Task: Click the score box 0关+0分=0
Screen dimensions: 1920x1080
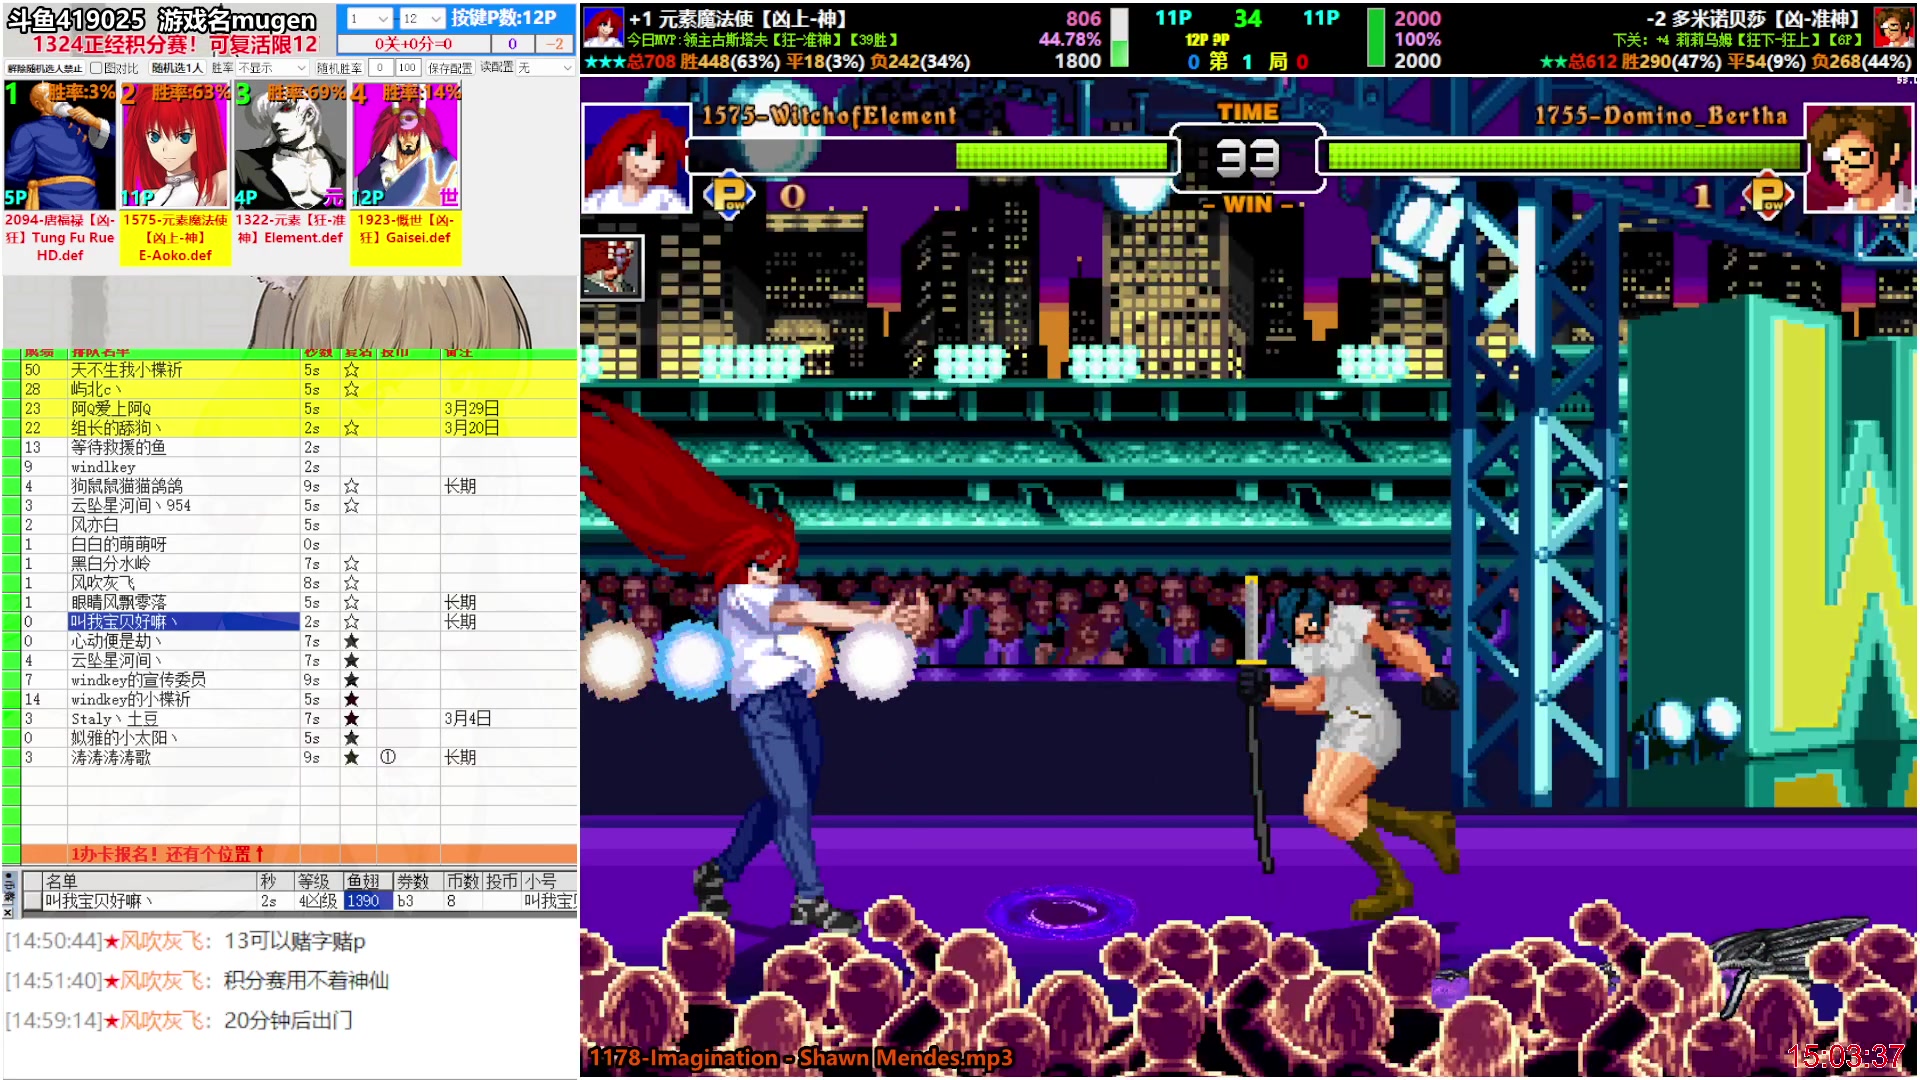Action: [413, 44]
